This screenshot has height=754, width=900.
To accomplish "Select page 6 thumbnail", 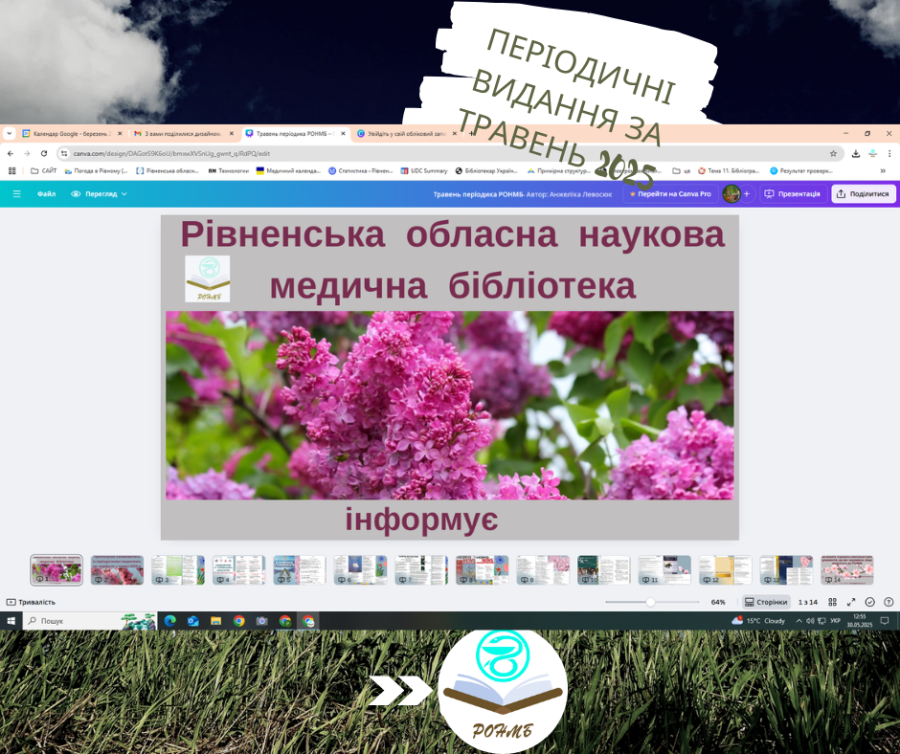I will click(360, 570).
